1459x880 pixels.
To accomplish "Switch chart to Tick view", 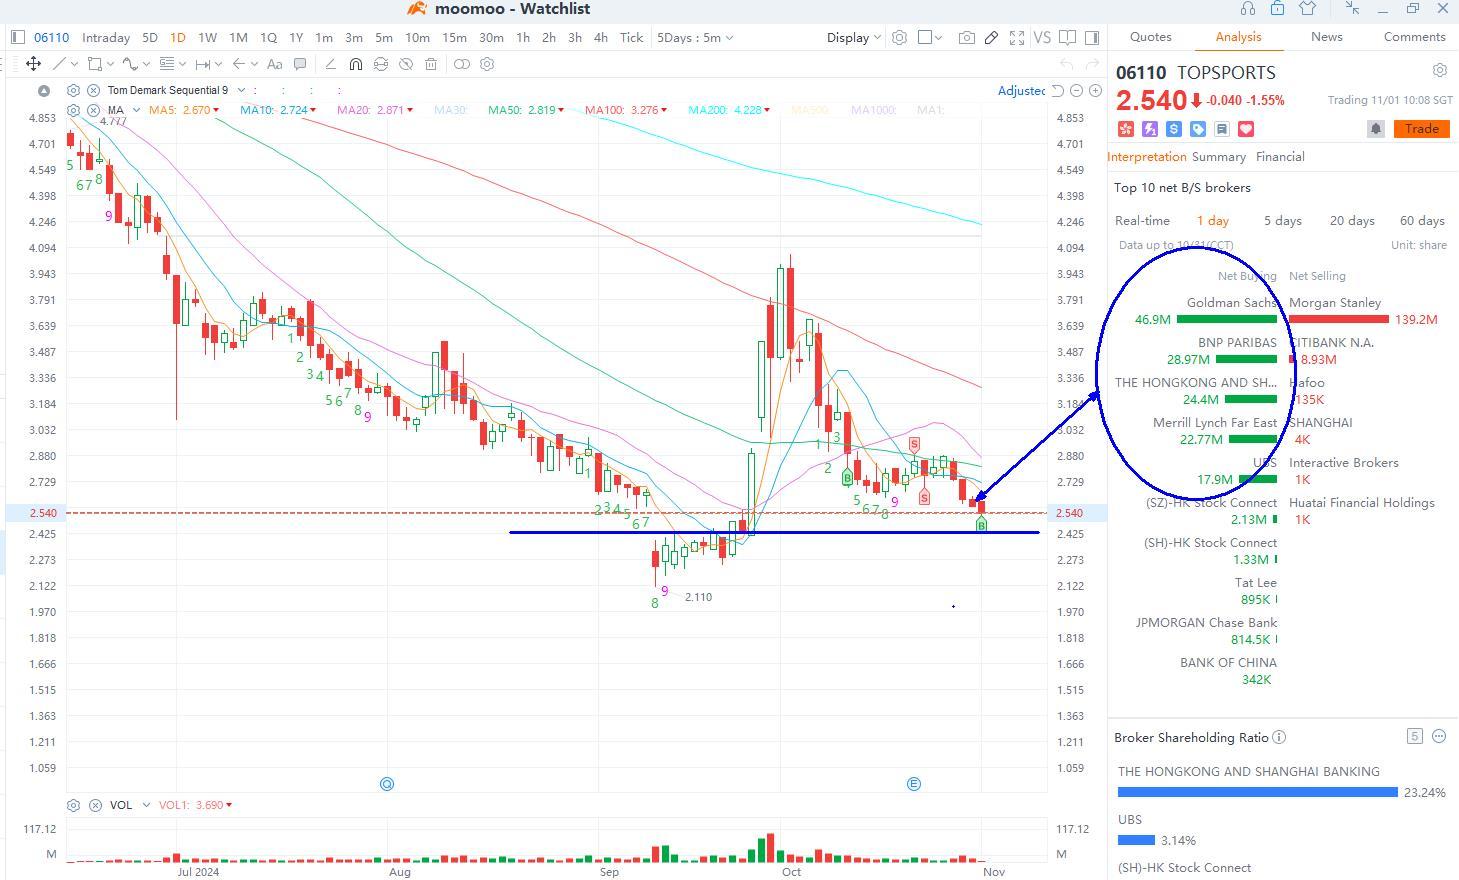I will click(631, 38).
